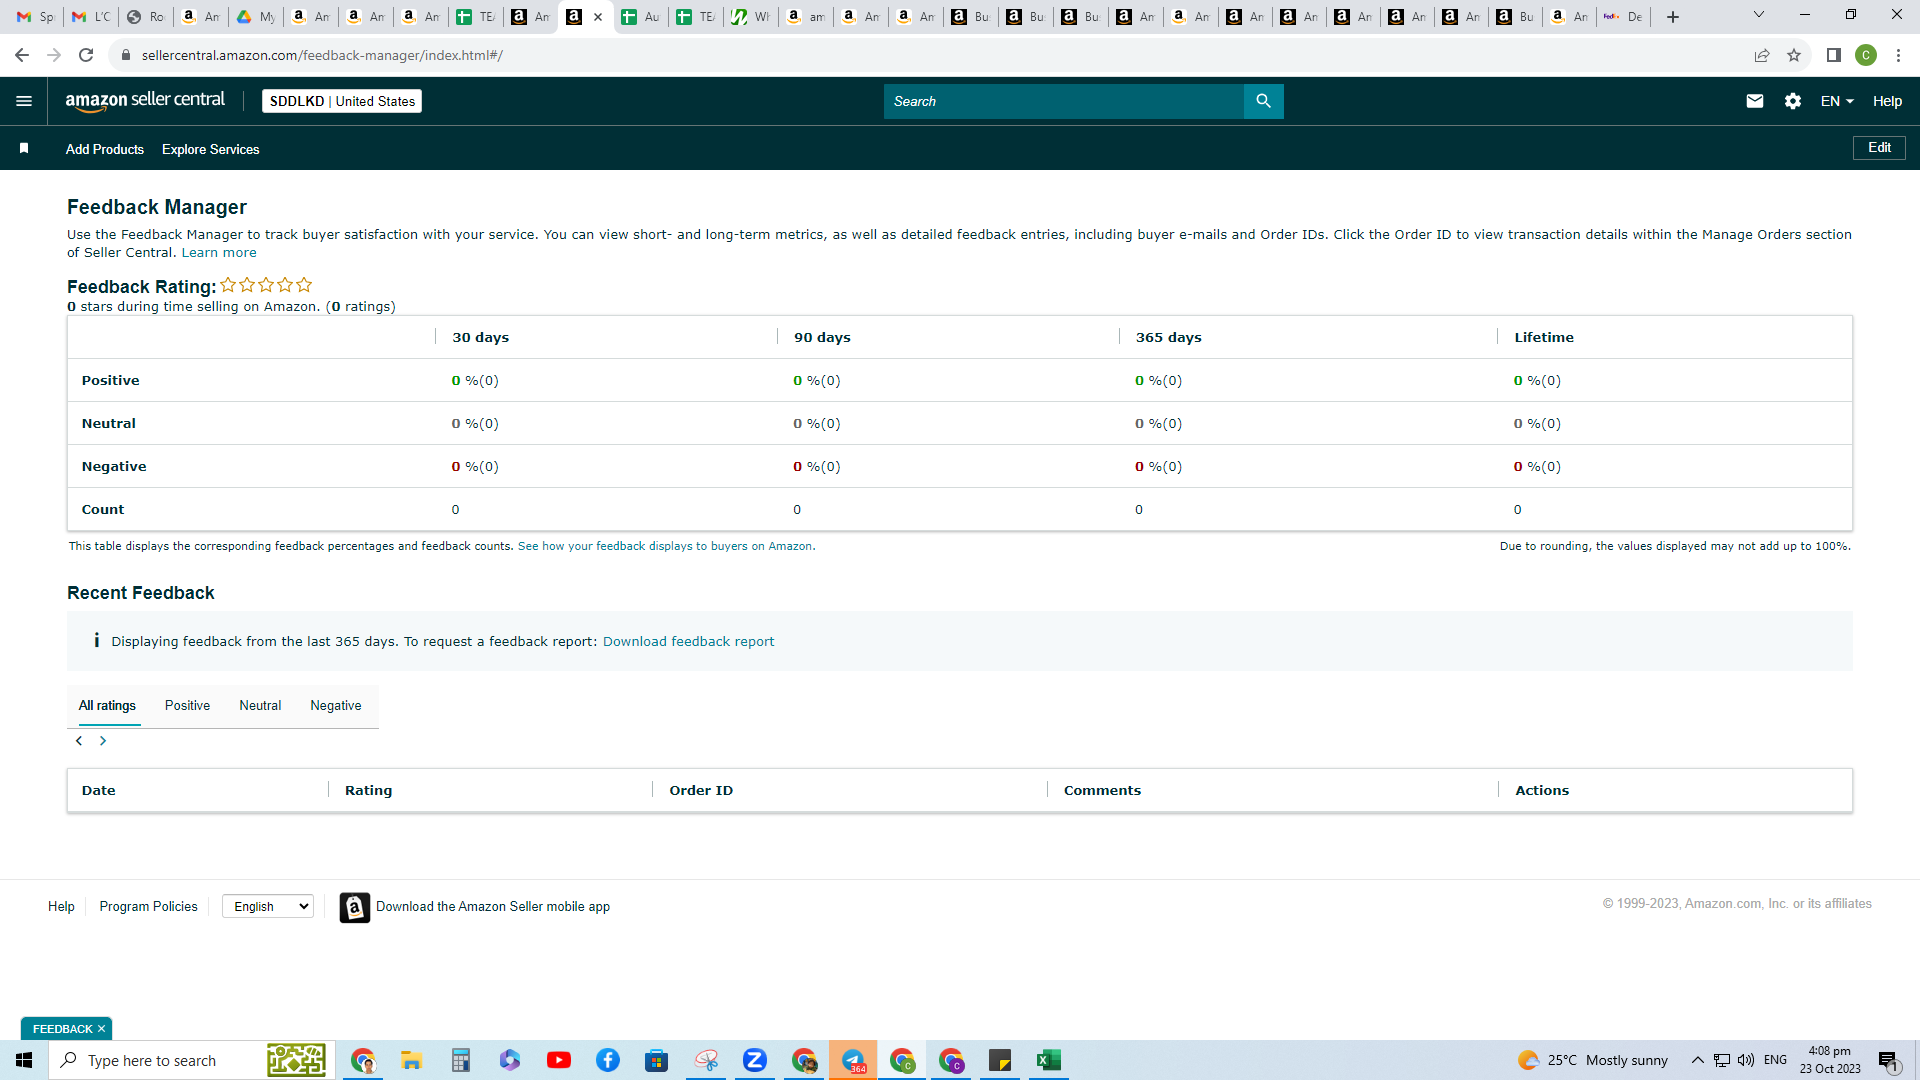Image resolution: width=1920 pixels, height=1080 pixels.
Task: Open a new browser tab
Action: [1673, 17]
